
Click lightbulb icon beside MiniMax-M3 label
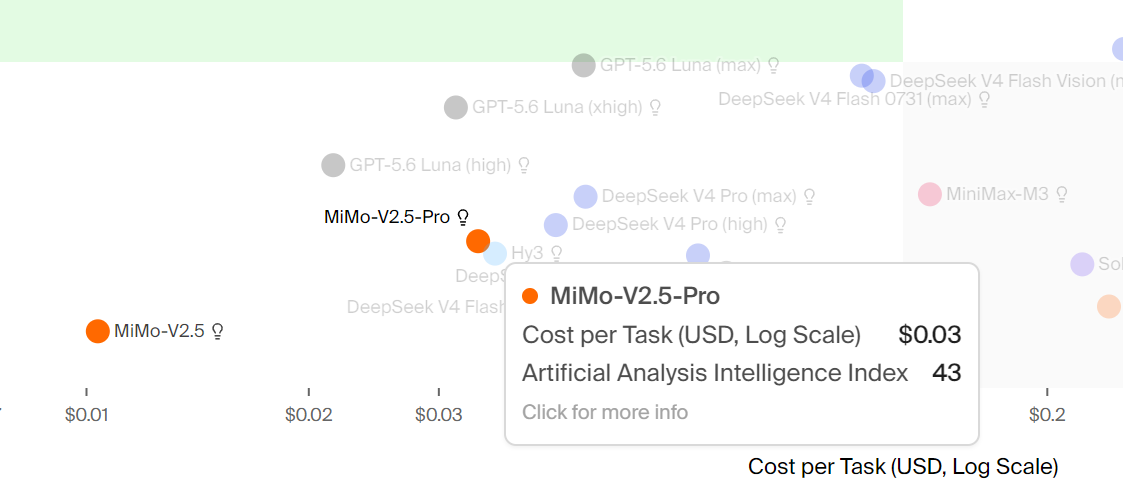click(x=1062, y=193)
